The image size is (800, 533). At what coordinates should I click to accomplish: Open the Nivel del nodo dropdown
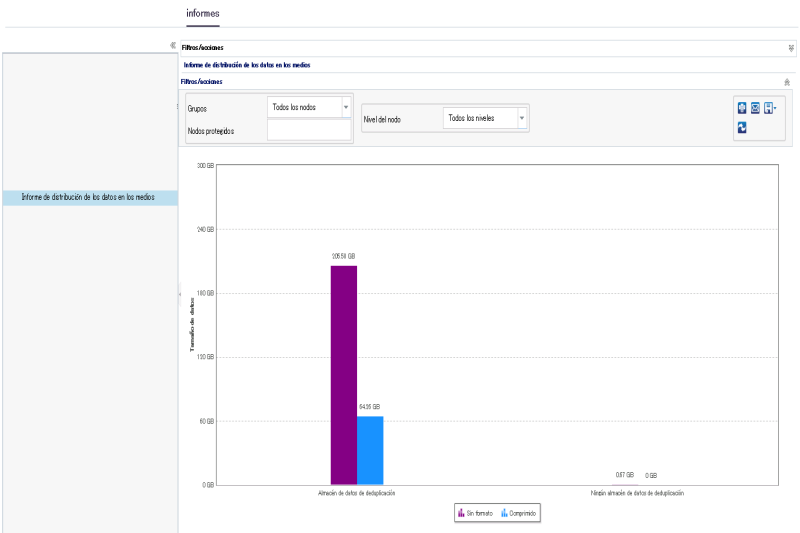(522, 118)
